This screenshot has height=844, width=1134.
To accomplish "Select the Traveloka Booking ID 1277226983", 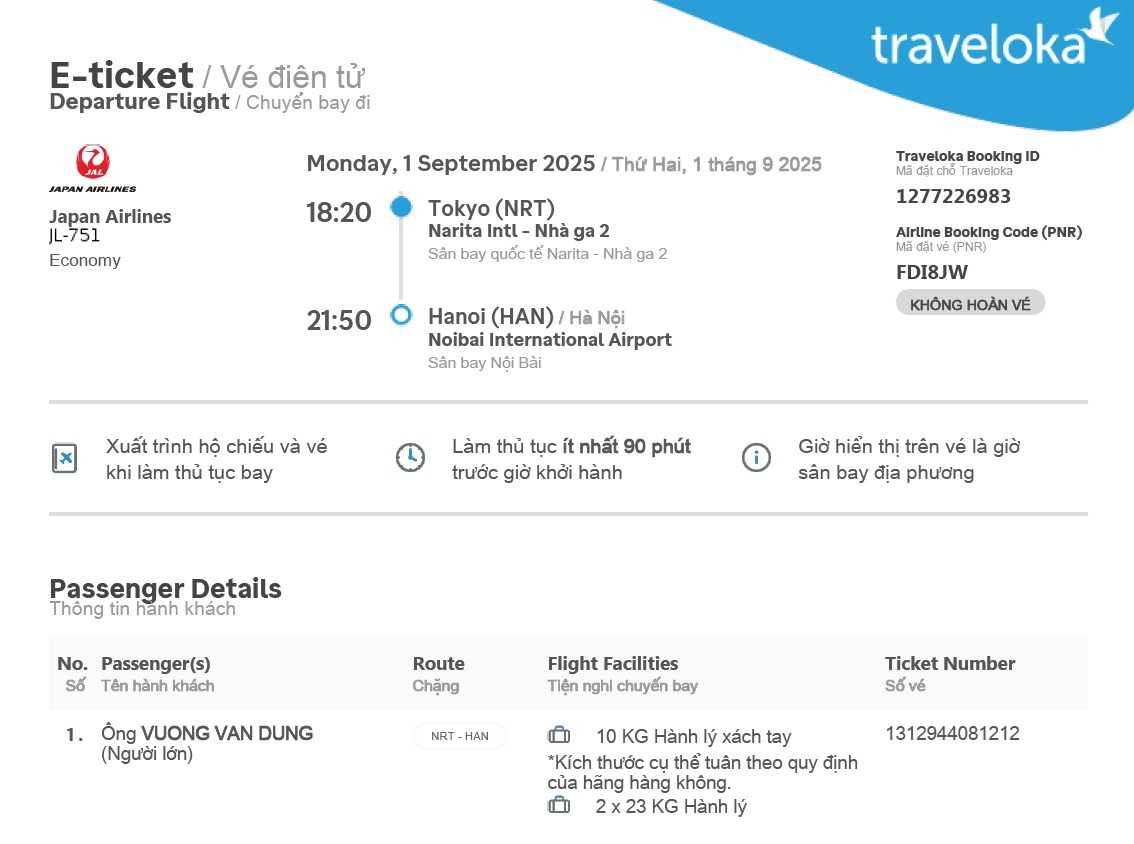I will tap(953, 196).
